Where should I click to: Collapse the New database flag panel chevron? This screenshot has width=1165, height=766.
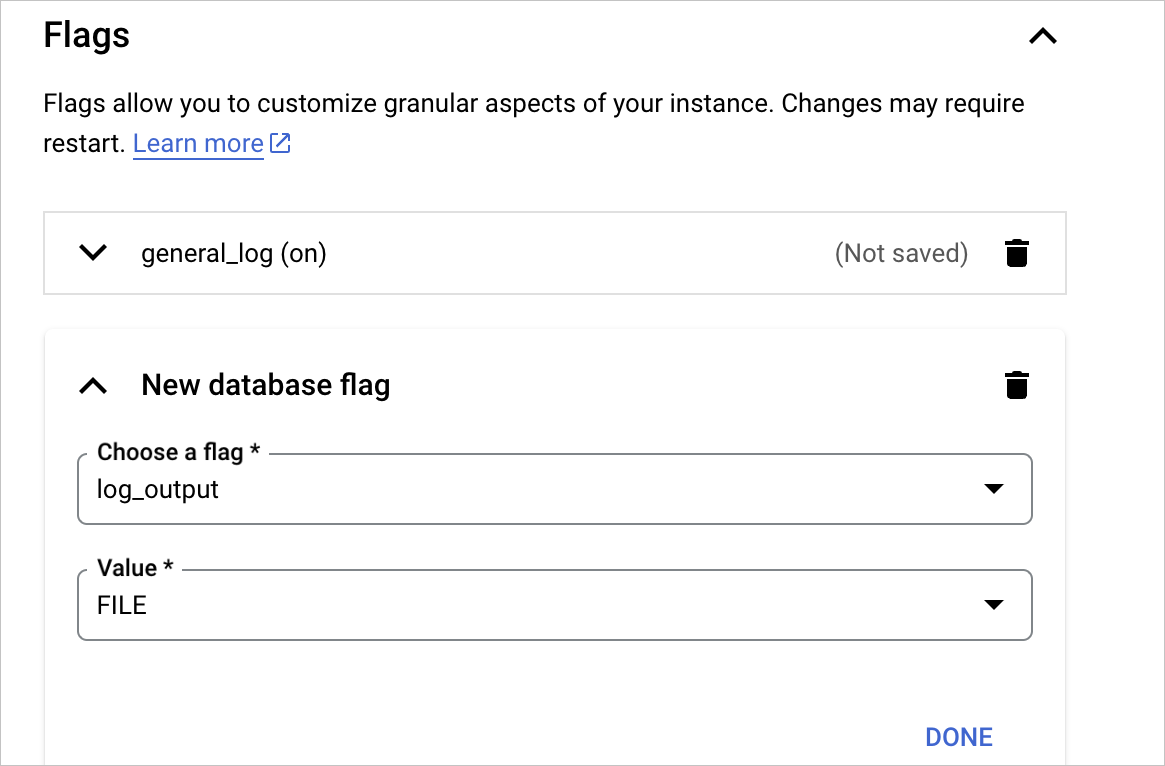[x=93, y=385]
